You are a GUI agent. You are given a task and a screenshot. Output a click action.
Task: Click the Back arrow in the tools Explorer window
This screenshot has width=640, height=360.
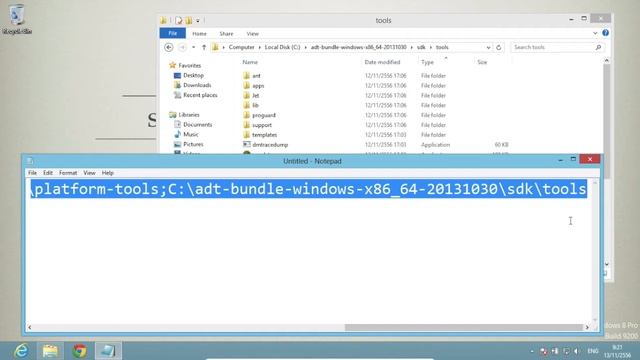(x=169, y=47)
